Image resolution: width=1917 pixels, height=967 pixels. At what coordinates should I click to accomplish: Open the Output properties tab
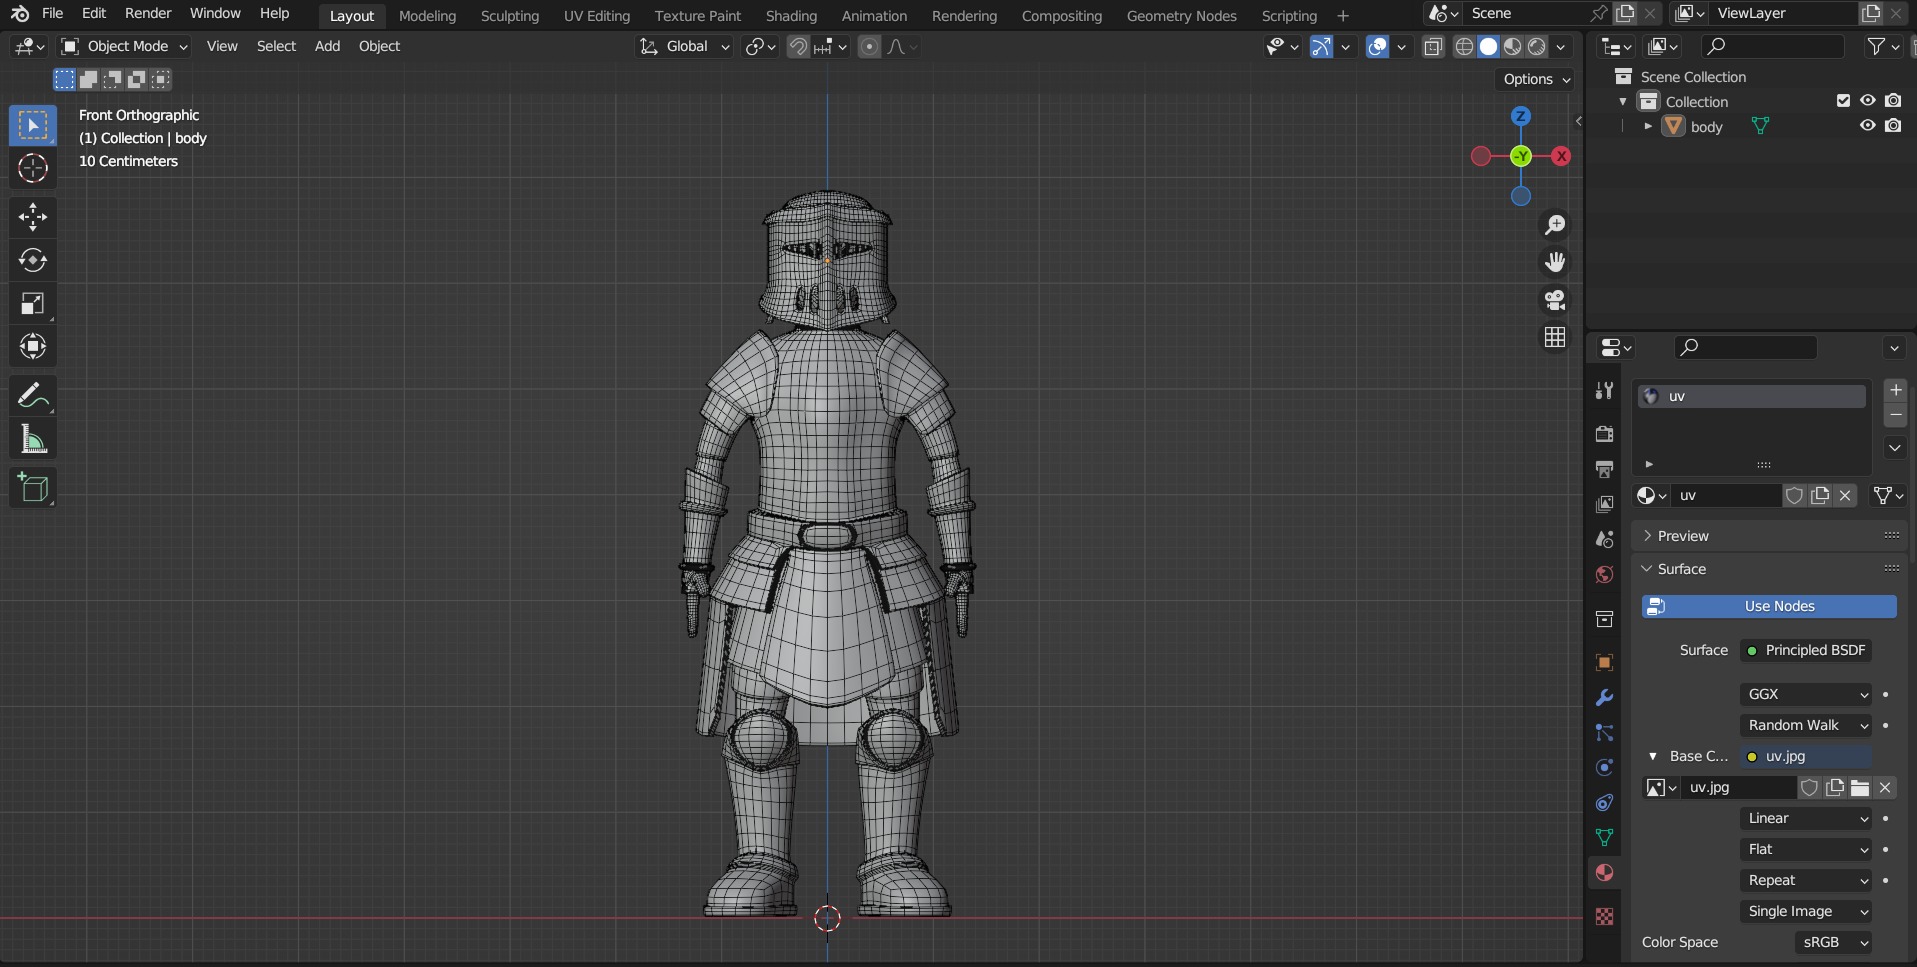(1604, 469)
